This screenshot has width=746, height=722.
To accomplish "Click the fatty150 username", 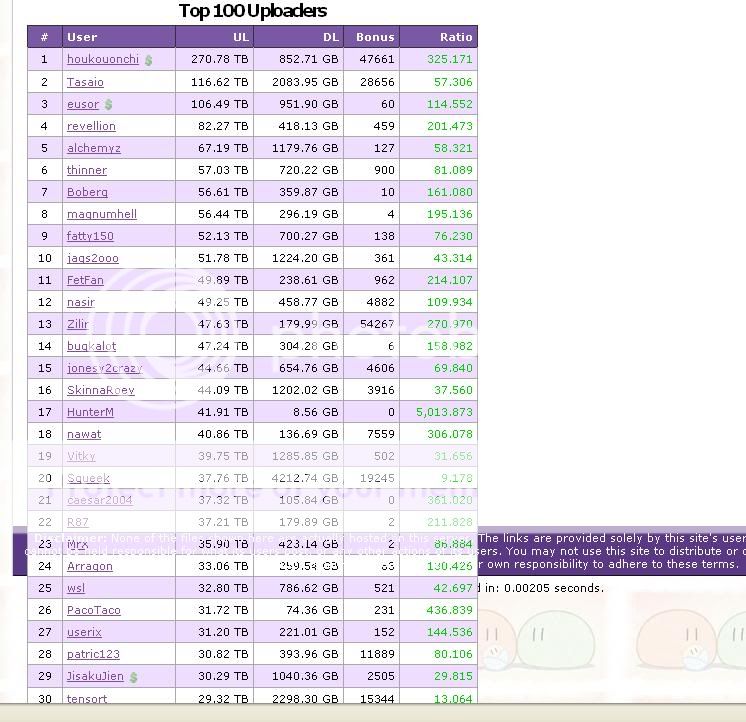I will 90,236.
